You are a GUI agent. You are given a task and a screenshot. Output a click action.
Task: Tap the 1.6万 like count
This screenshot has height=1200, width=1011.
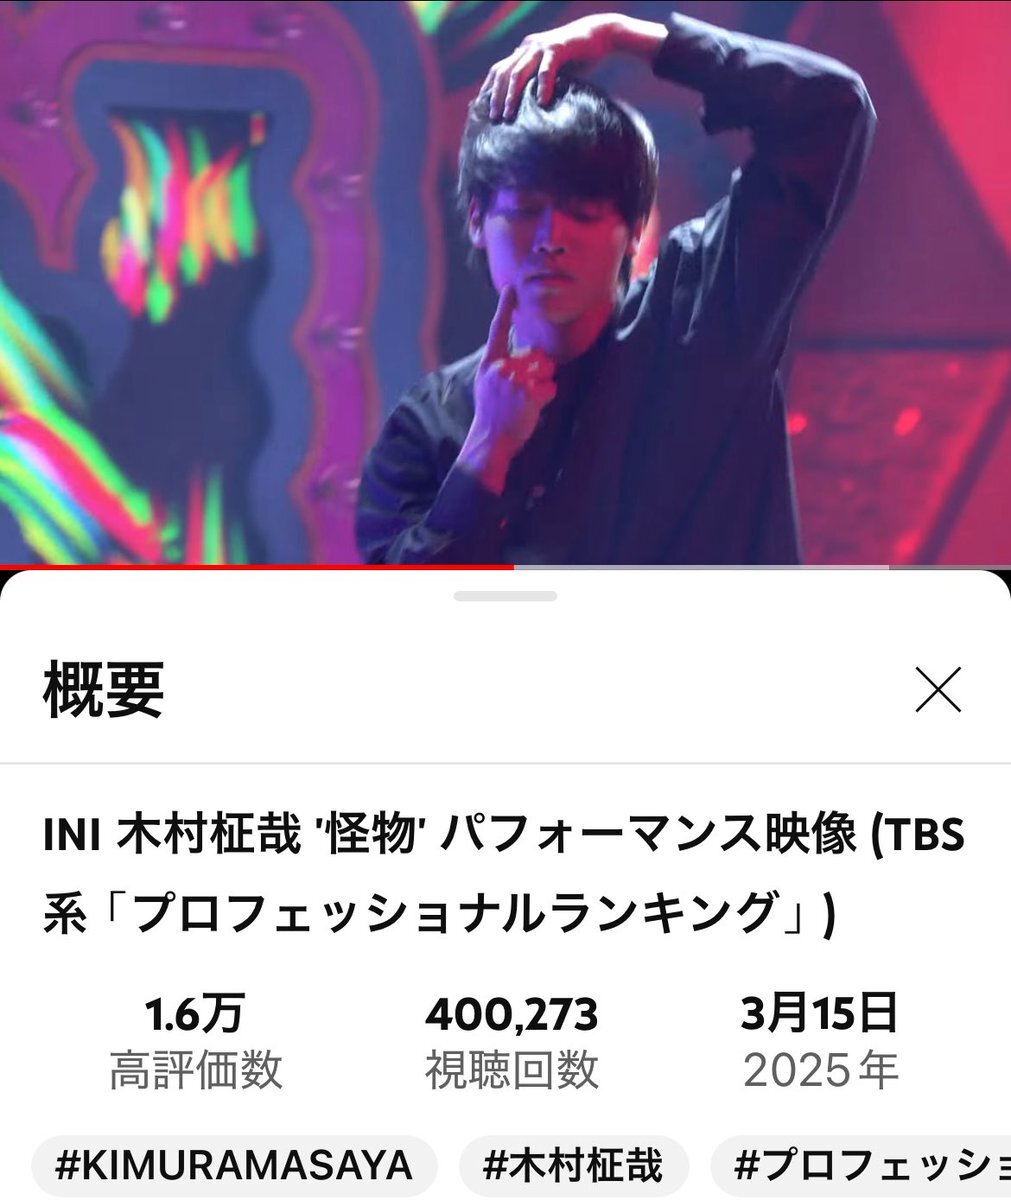click(x=195, y=1015)
